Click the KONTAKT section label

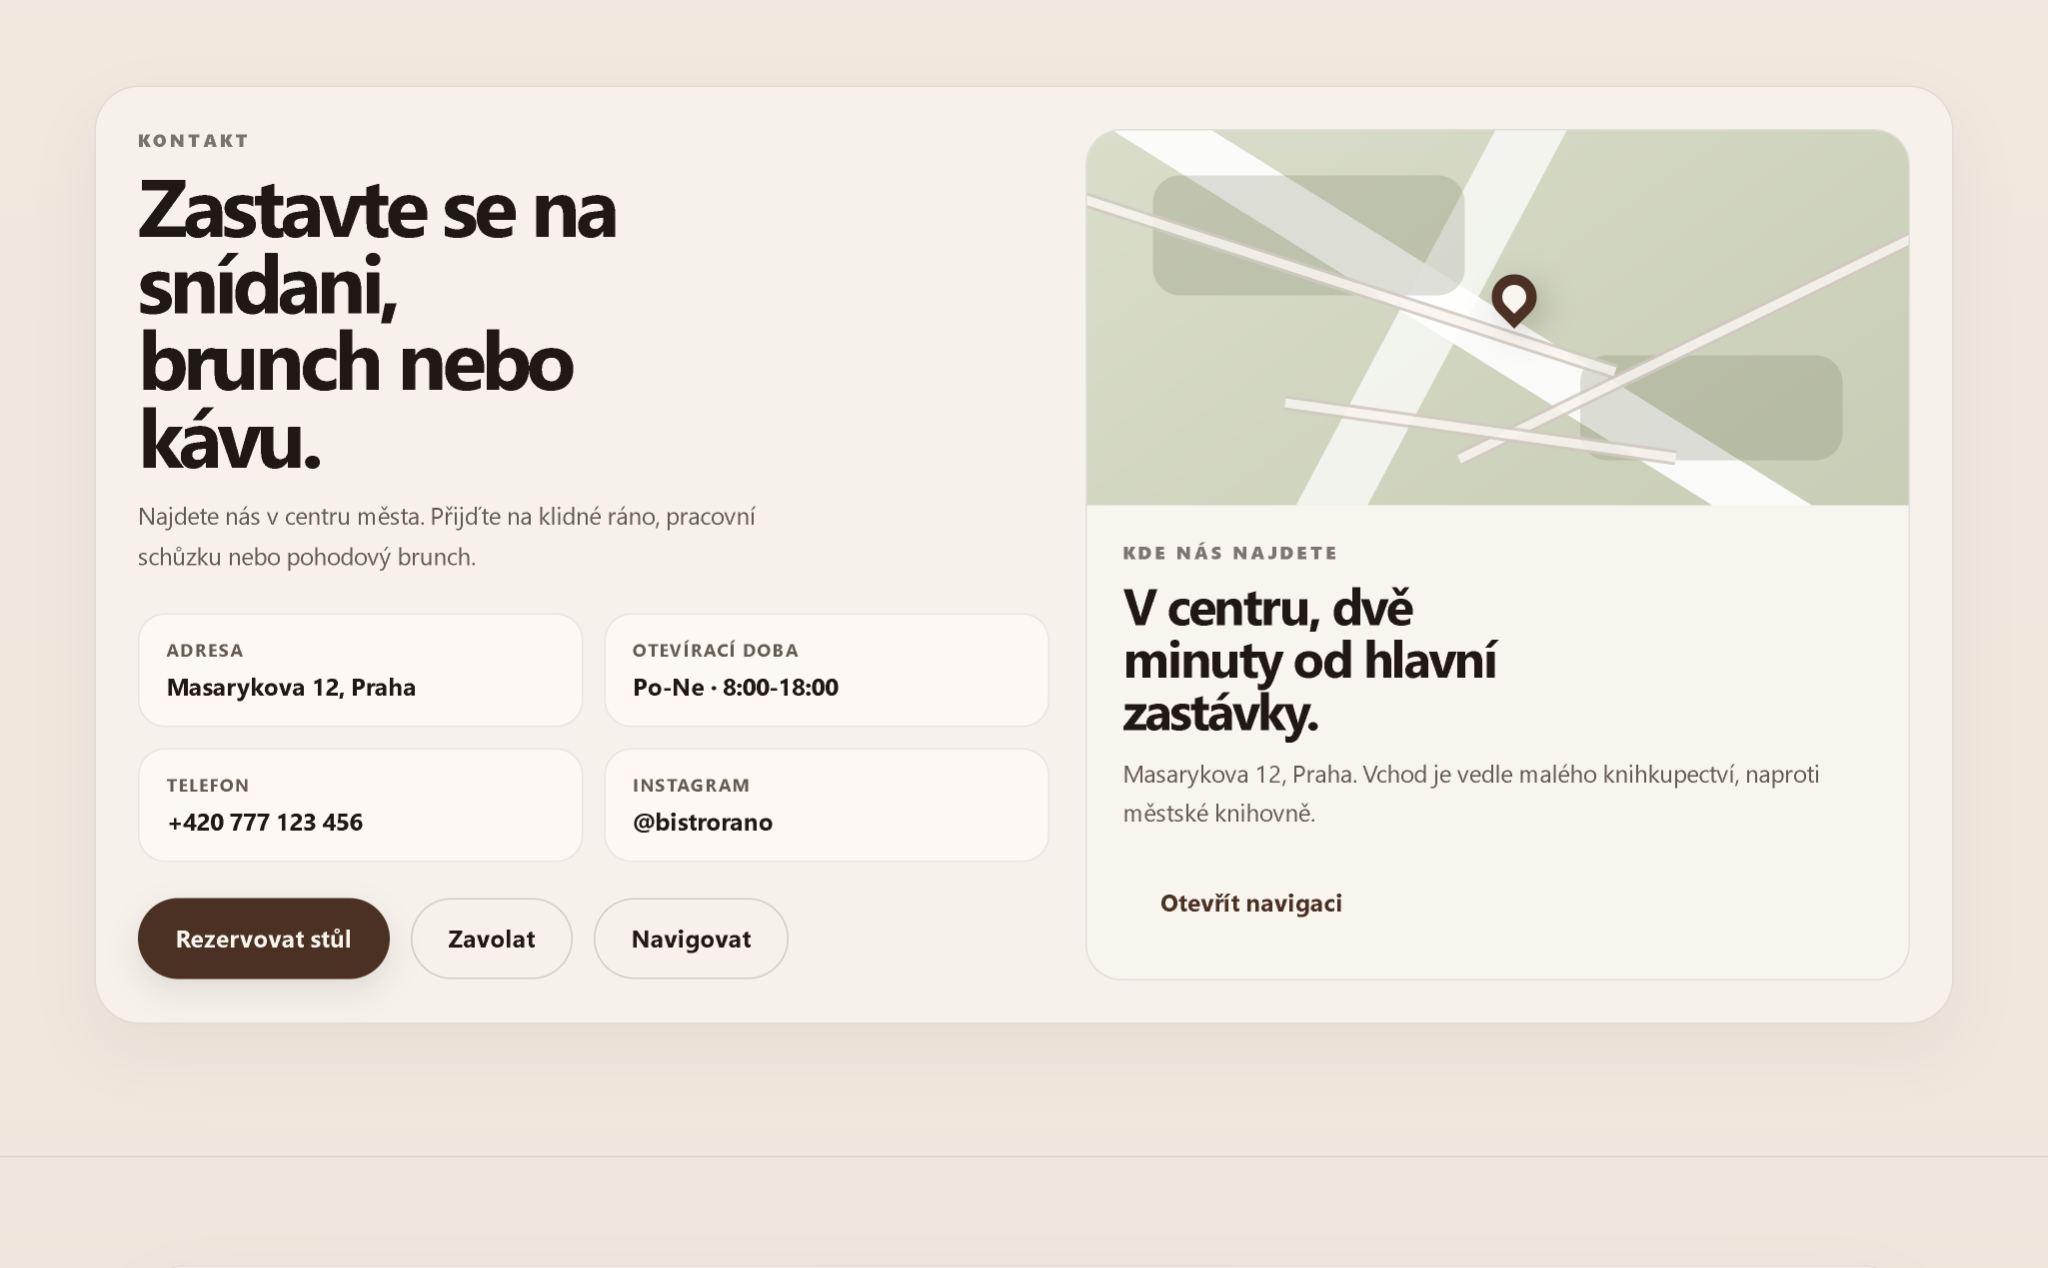click(193, 140)
